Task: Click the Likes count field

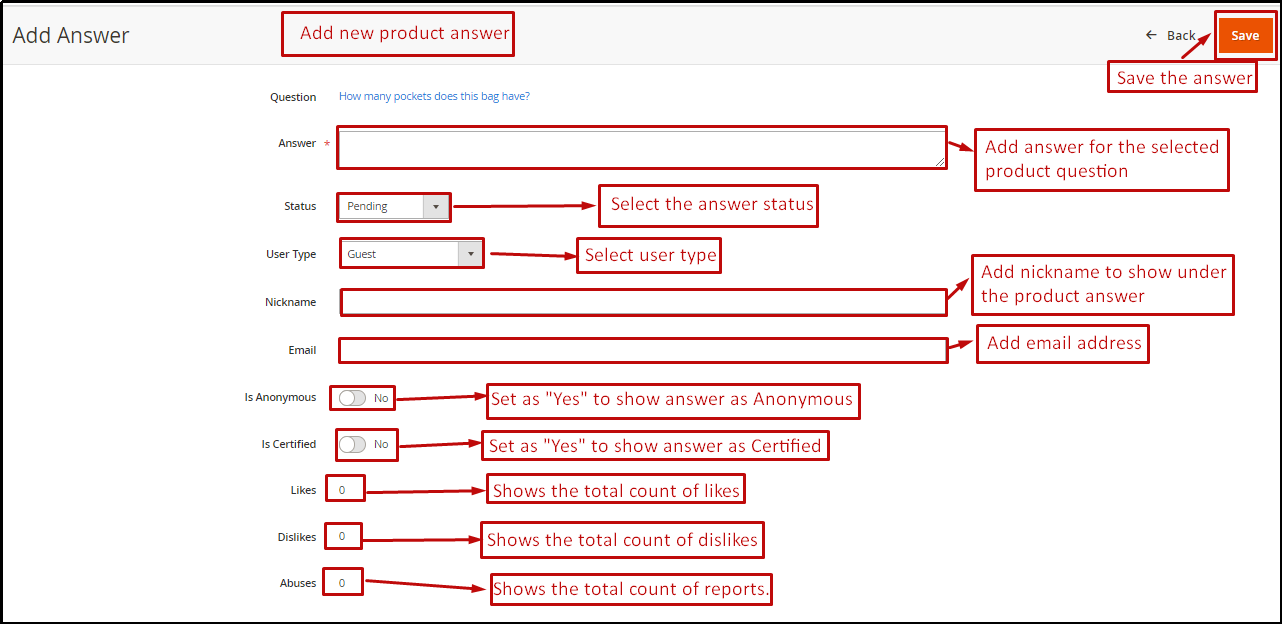Action: pos(345,488)
